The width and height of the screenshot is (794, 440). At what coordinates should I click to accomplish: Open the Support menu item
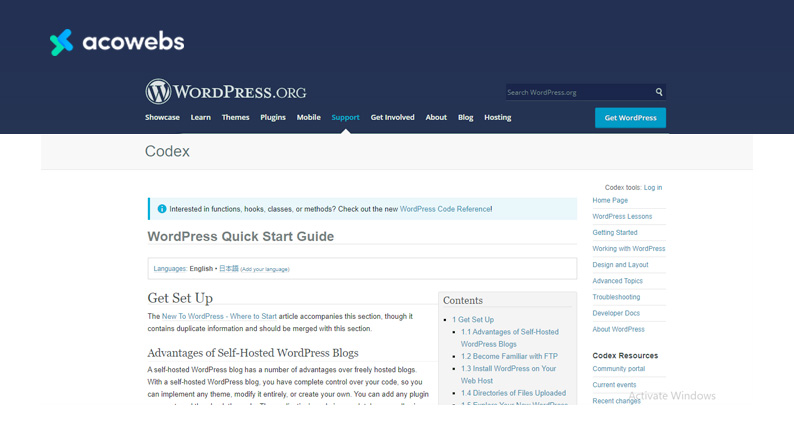tap(345, 117)
